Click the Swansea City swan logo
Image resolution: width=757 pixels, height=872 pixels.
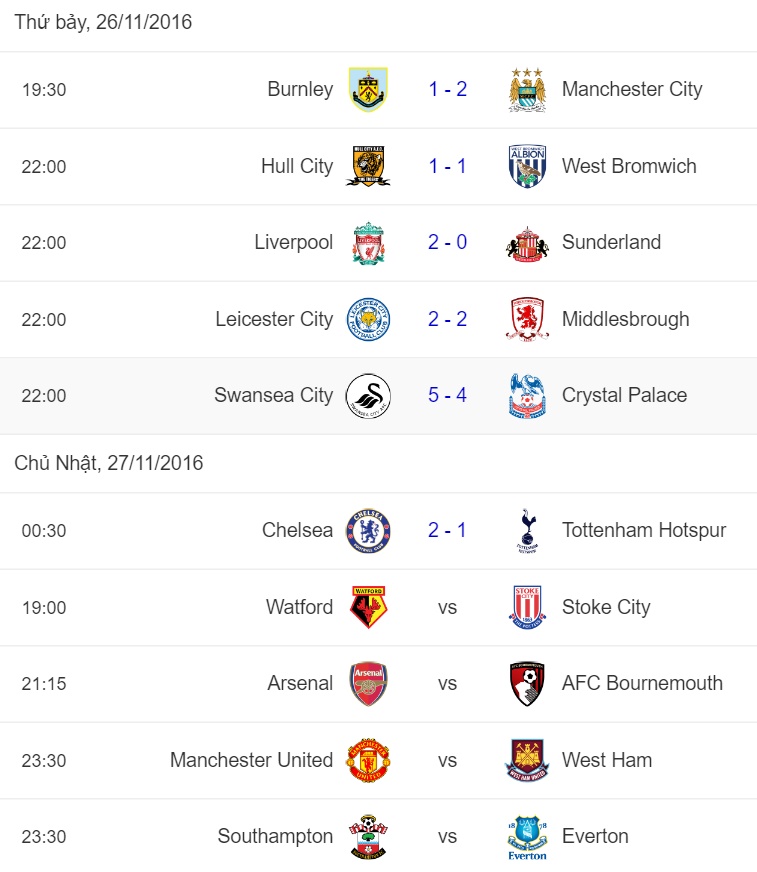[368, 396]
